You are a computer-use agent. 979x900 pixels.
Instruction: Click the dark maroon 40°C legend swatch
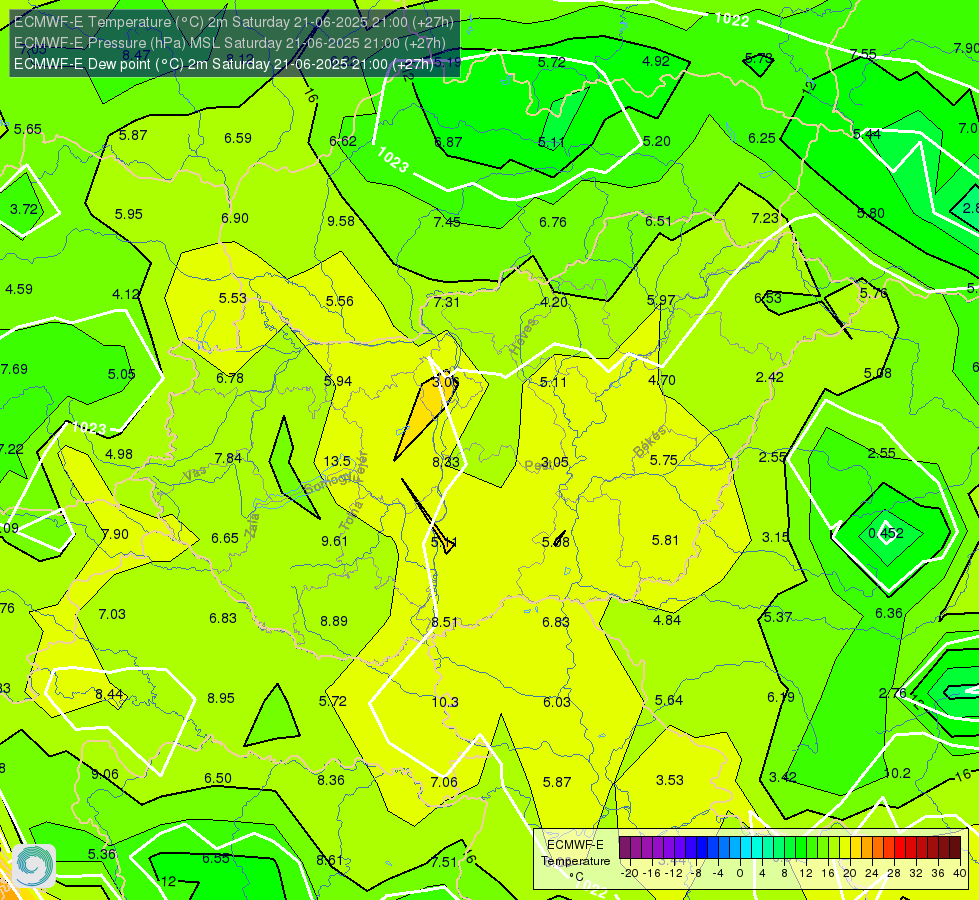click(x=955, y=848)
